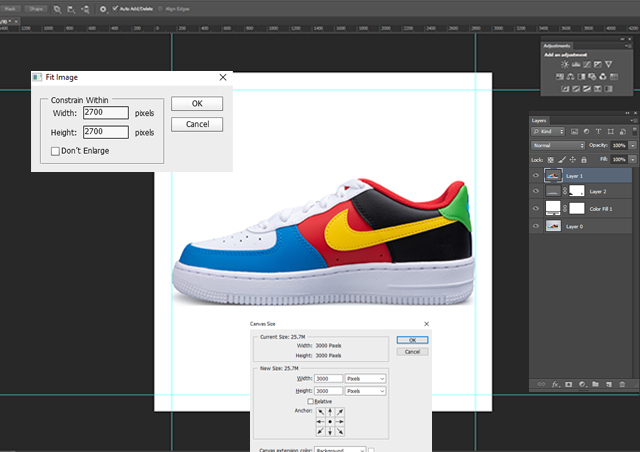640x452 pixels.
Task: Create a new layer group folder
Action: (x=596, y=384)
